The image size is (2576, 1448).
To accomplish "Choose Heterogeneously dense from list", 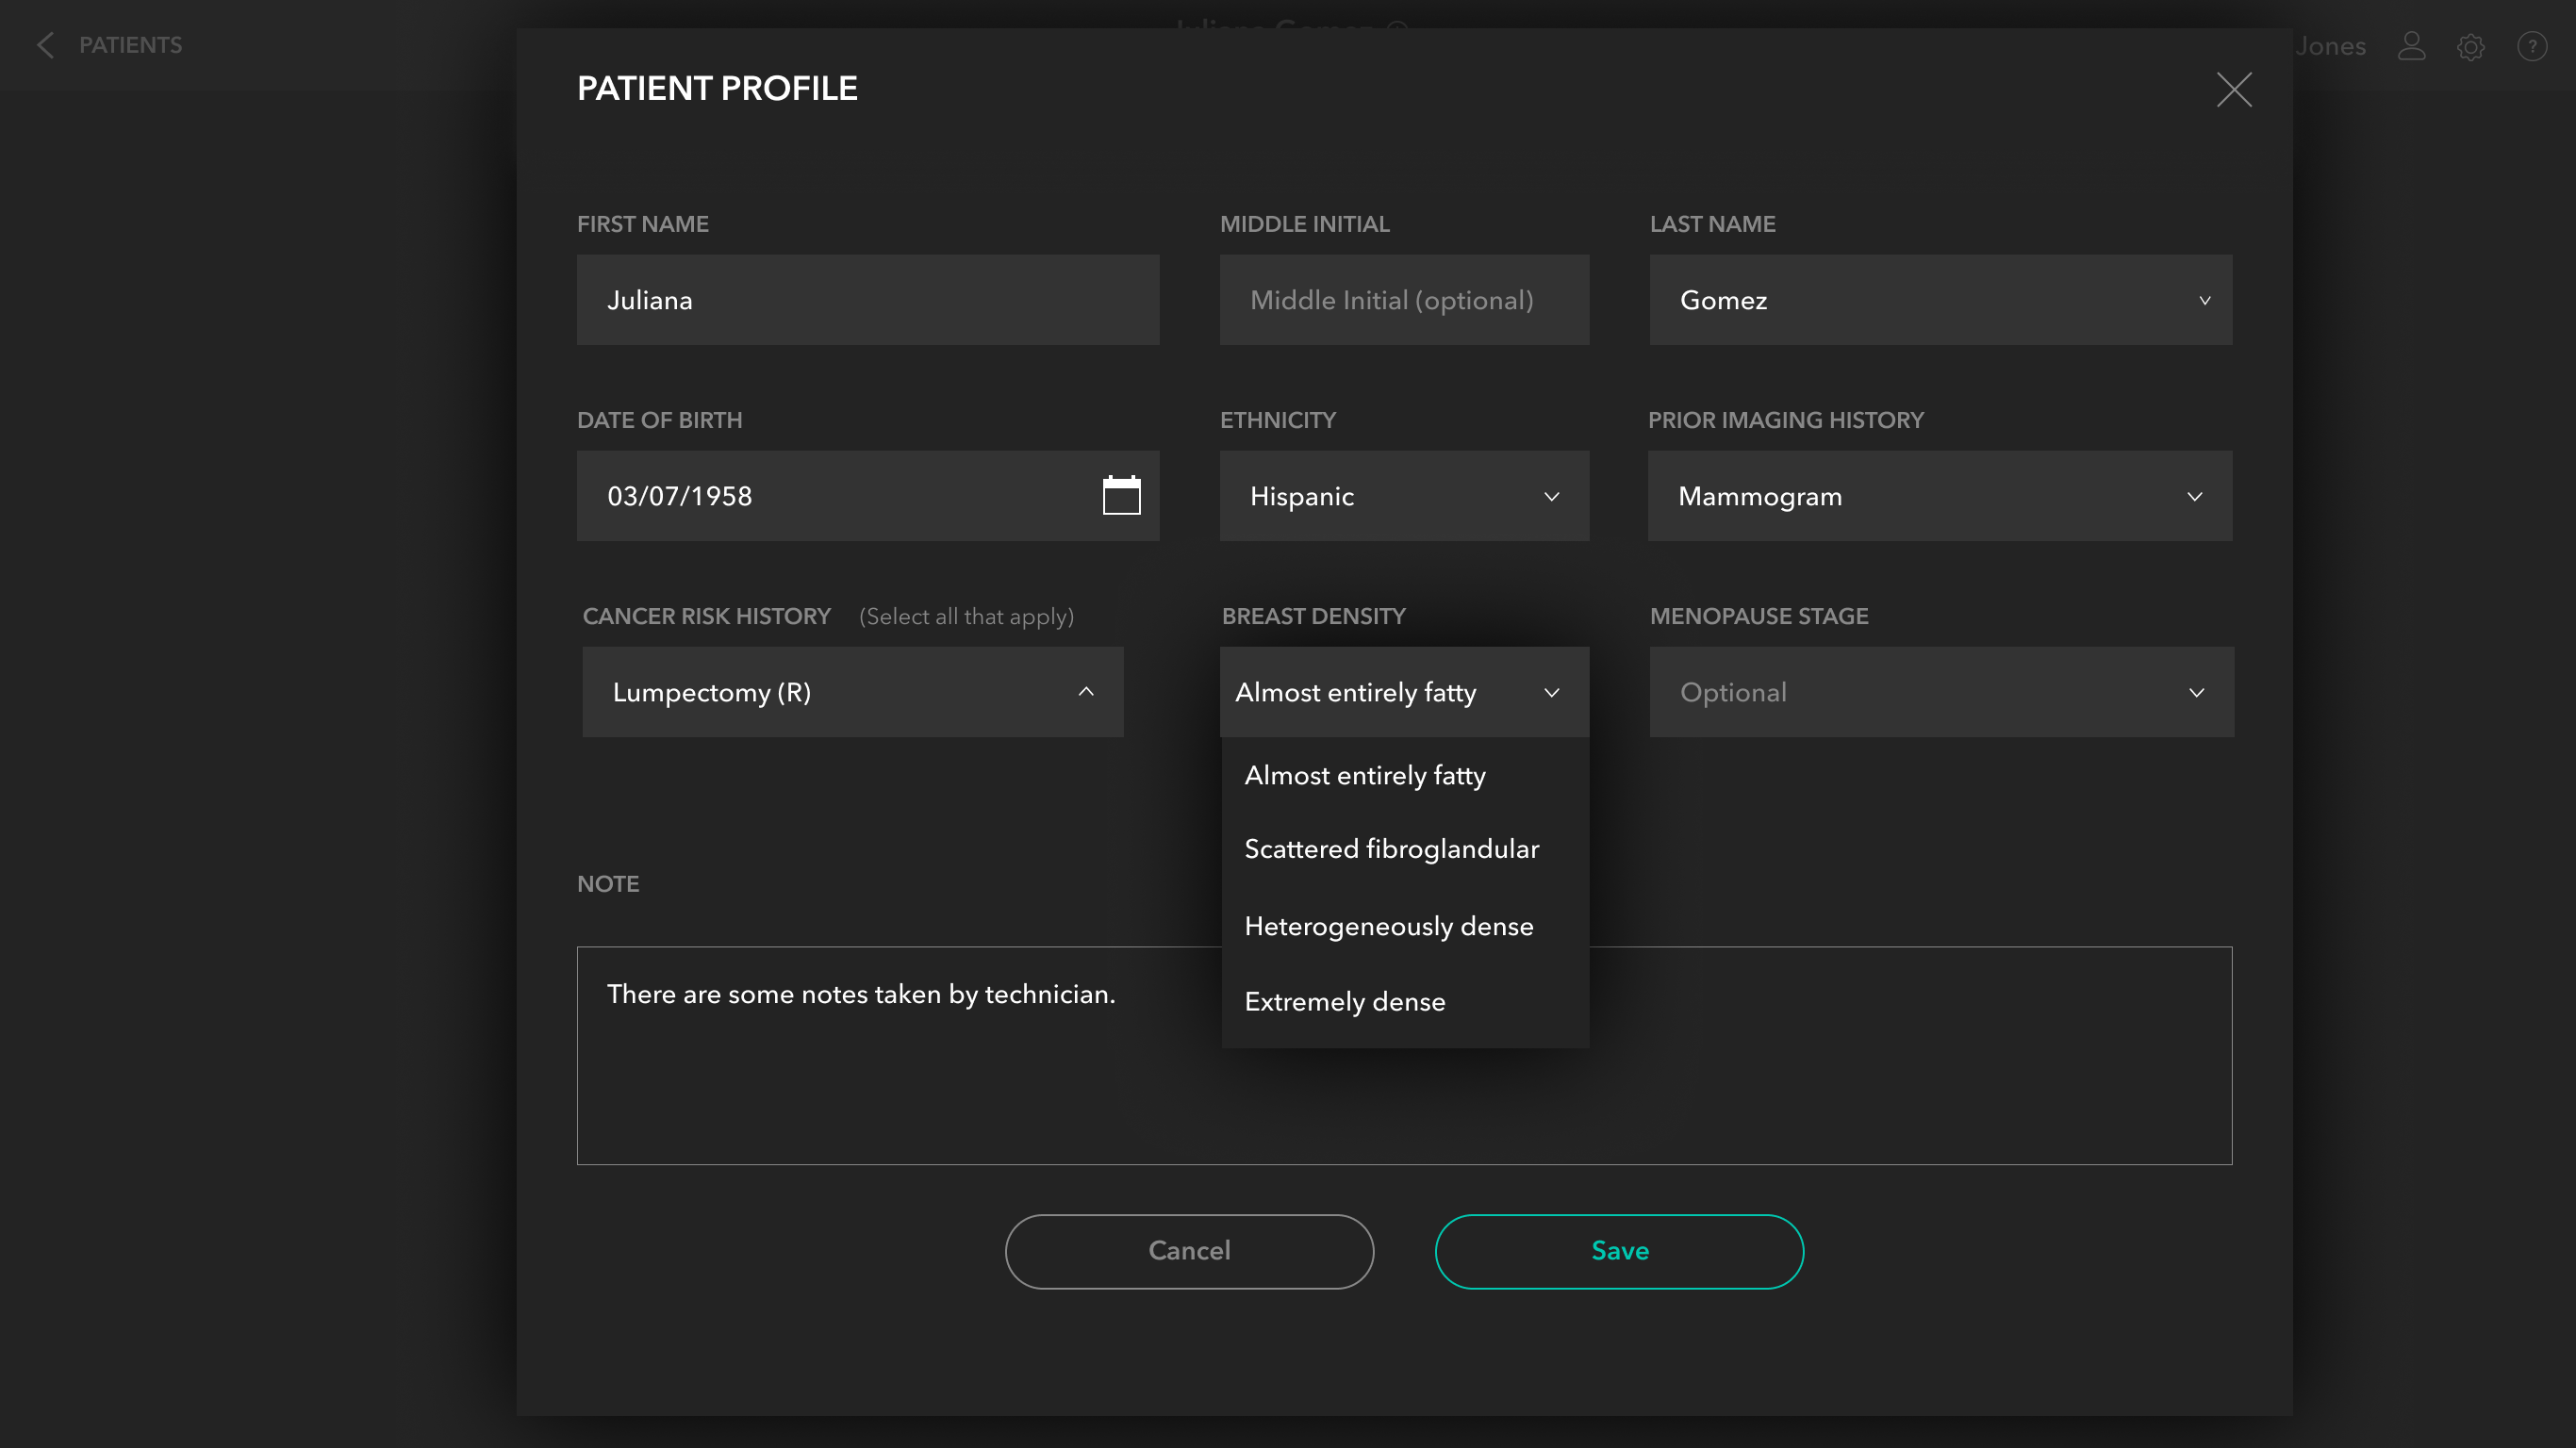I will (x=1388, y=926).
